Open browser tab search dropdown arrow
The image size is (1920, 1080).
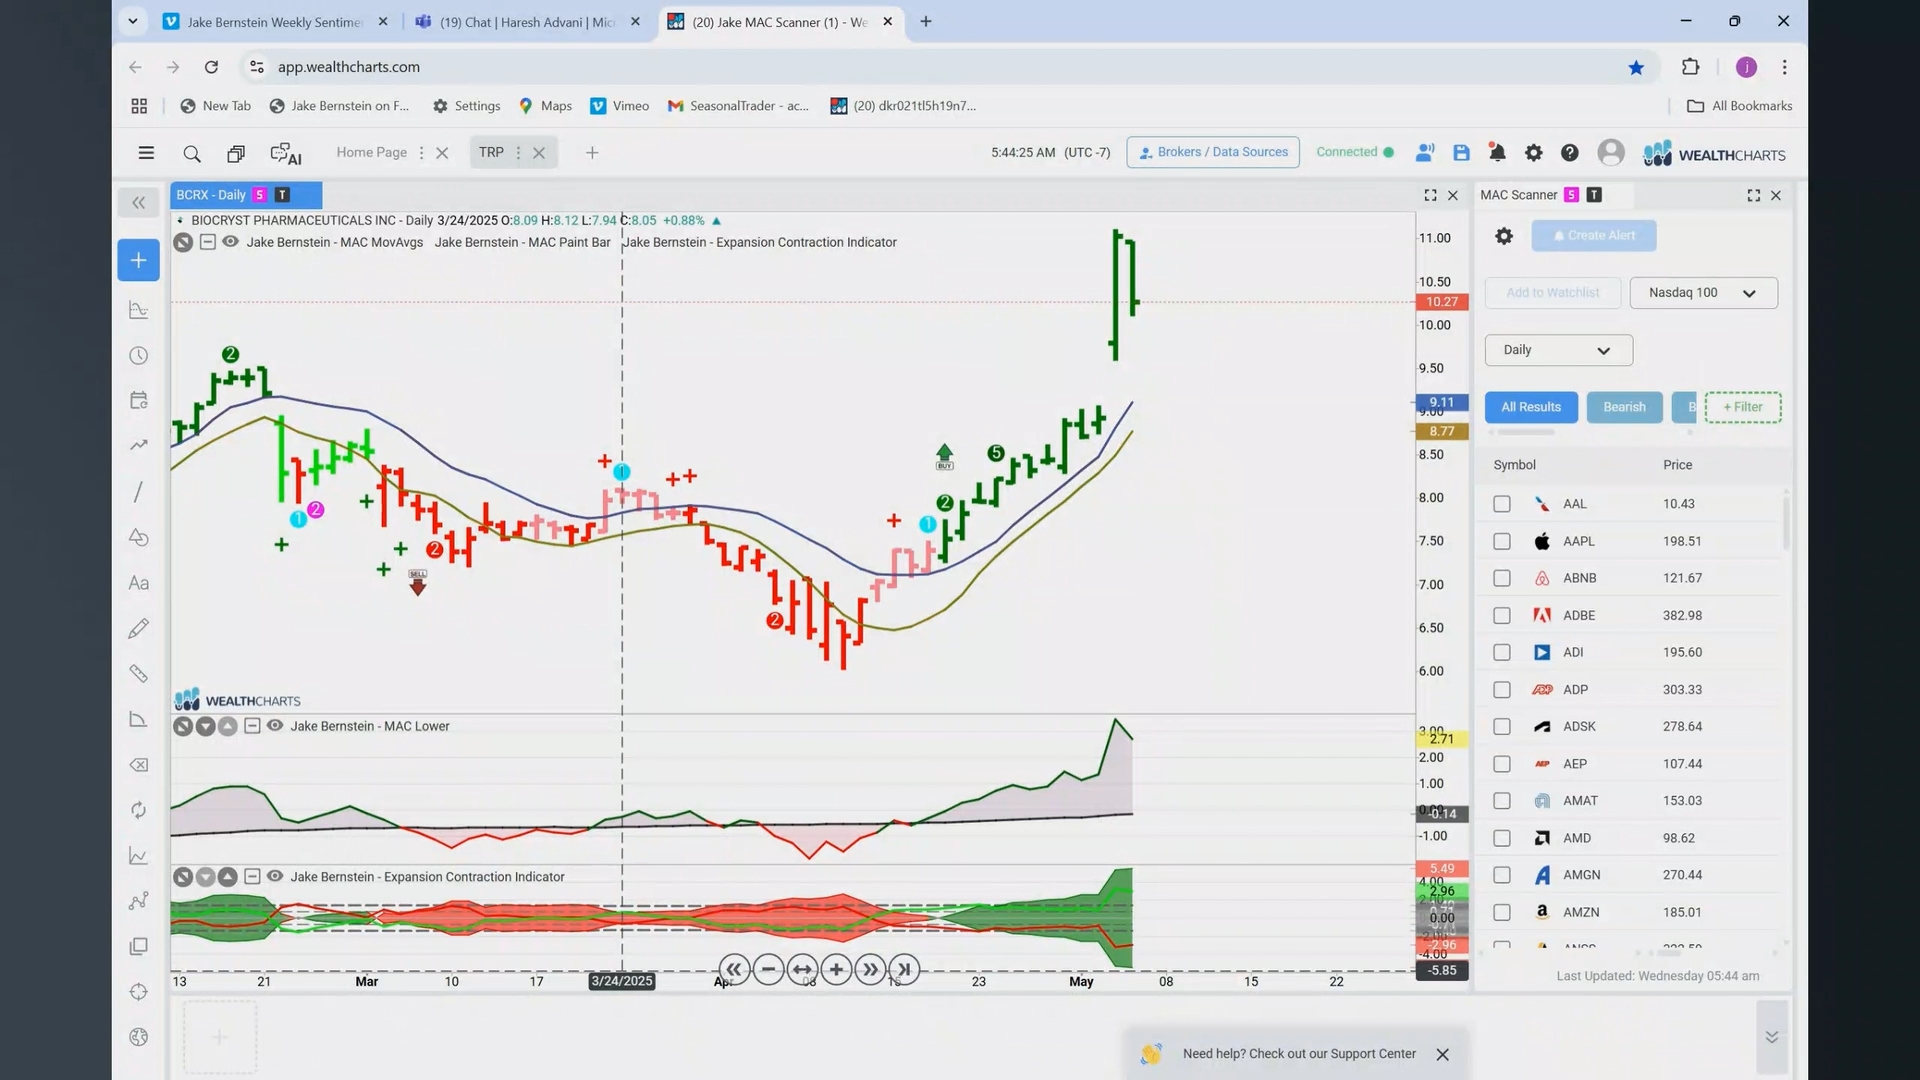pos(132,21)
